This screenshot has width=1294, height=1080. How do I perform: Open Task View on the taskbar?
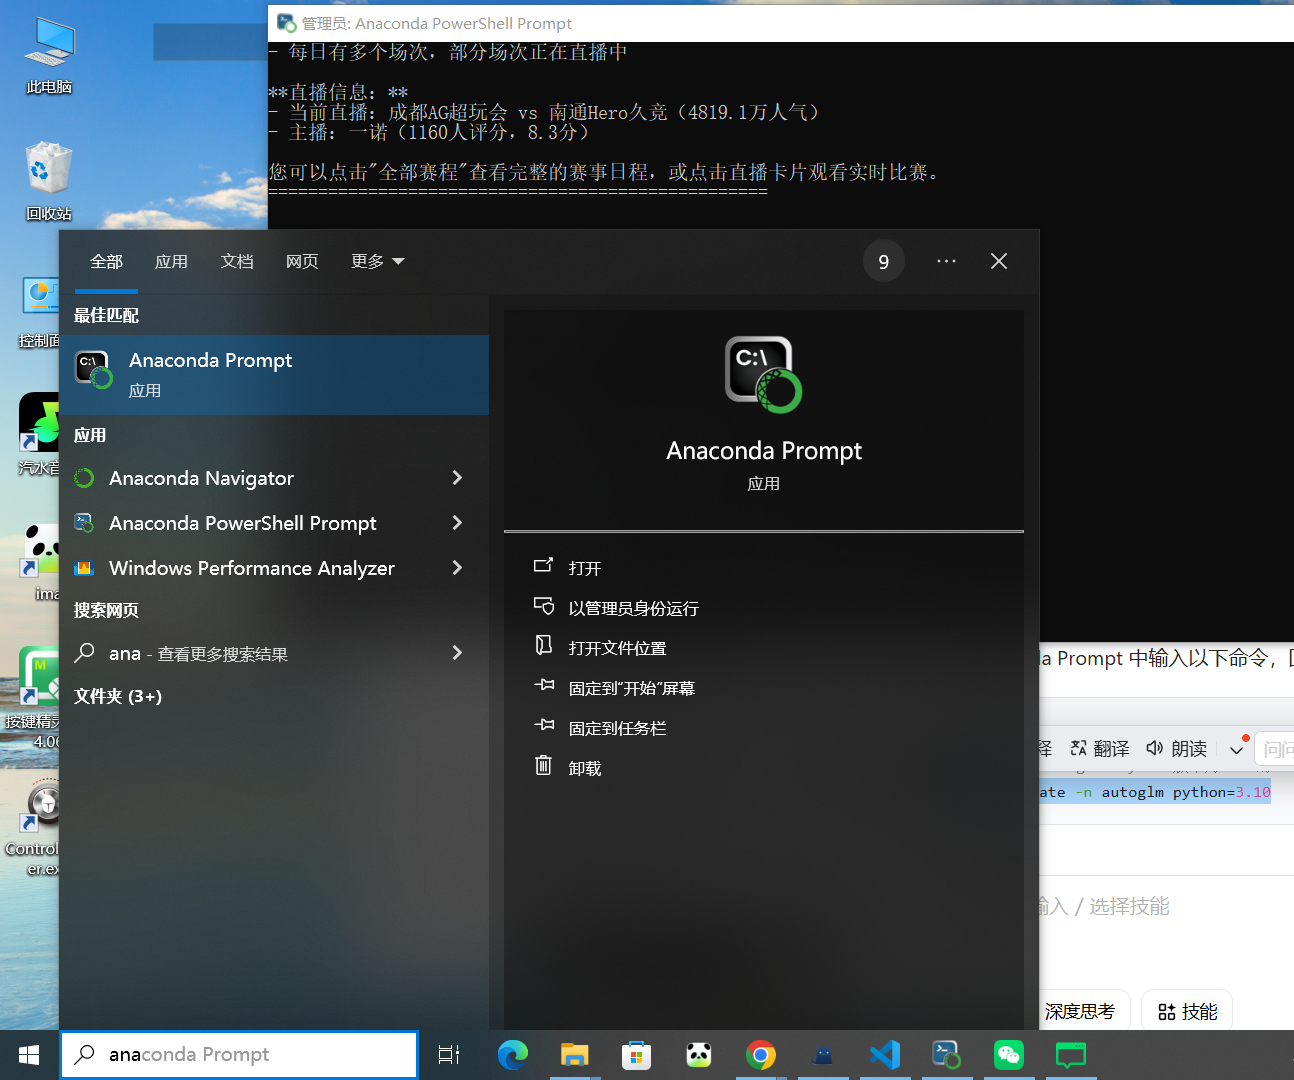[449, 1055]
